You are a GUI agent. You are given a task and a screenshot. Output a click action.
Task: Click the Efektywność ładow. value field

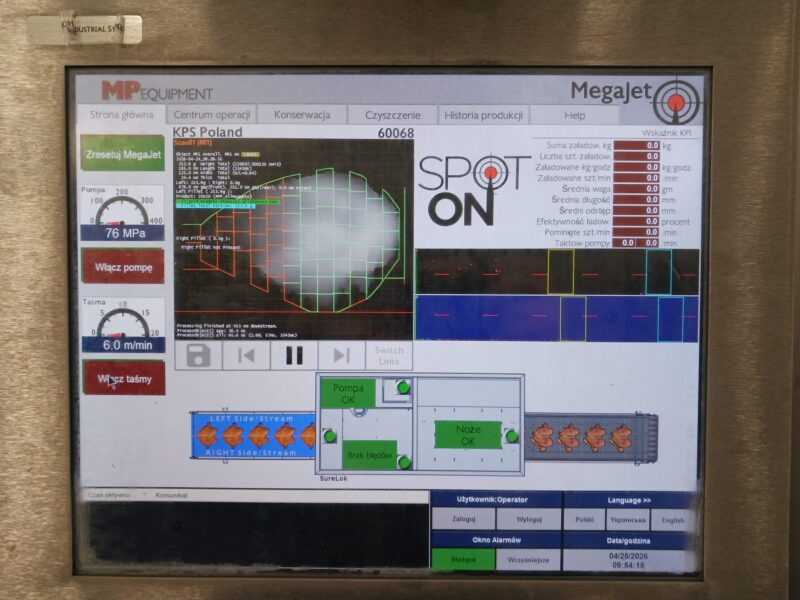point(636,221)
